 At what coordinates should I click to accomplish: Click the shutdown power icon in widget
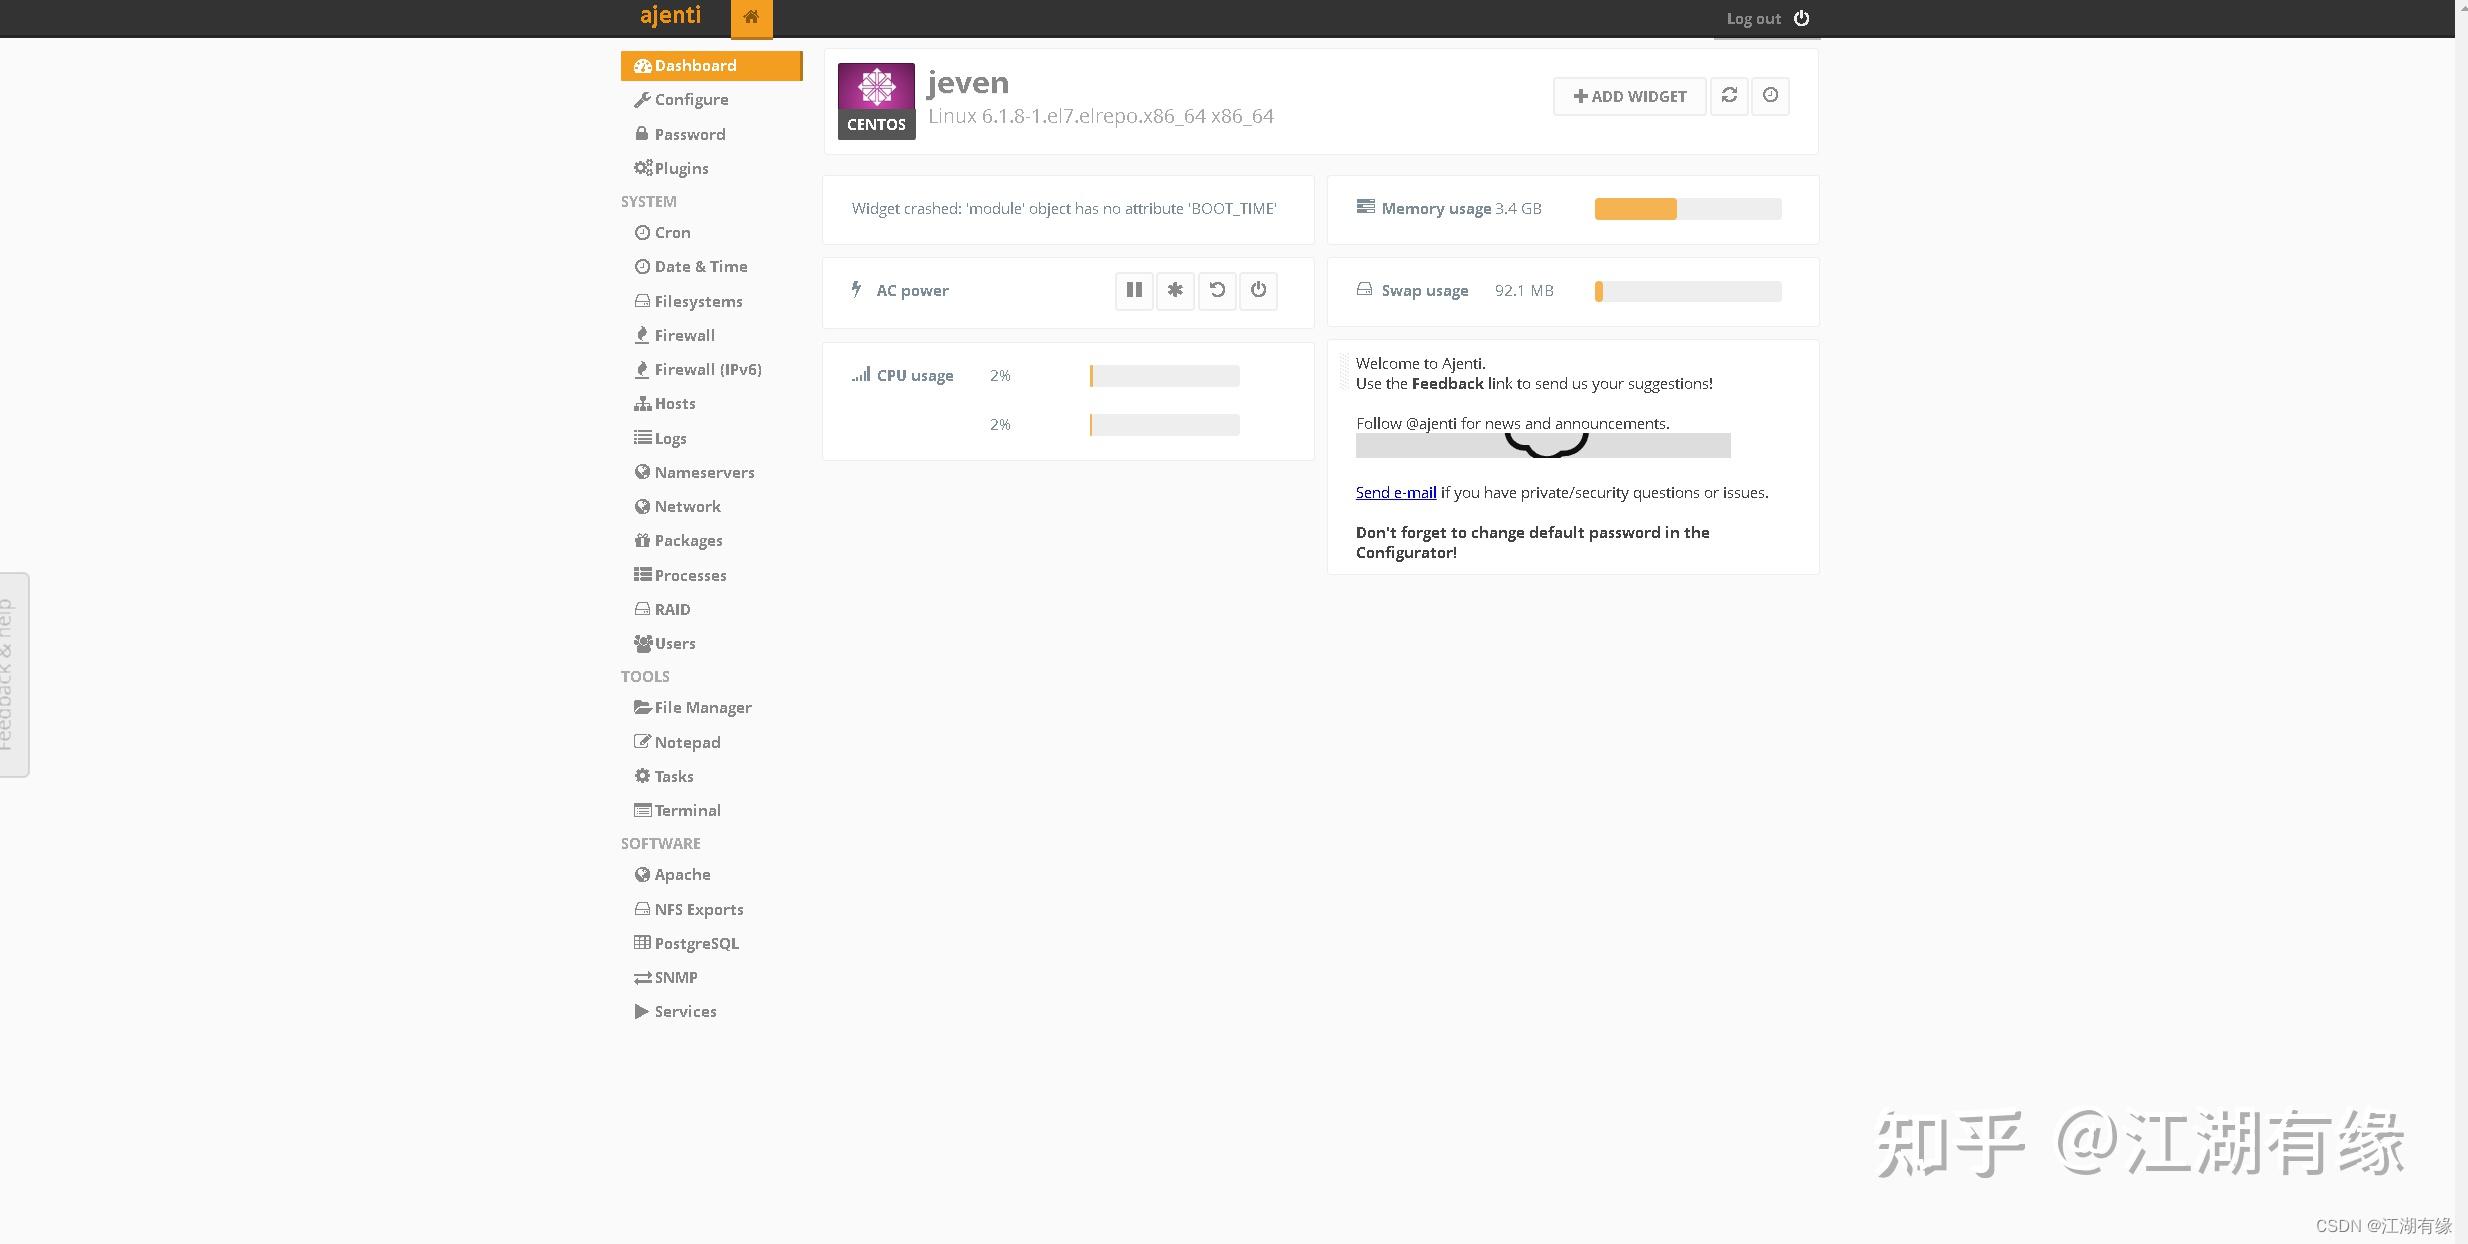(1258, 290)
